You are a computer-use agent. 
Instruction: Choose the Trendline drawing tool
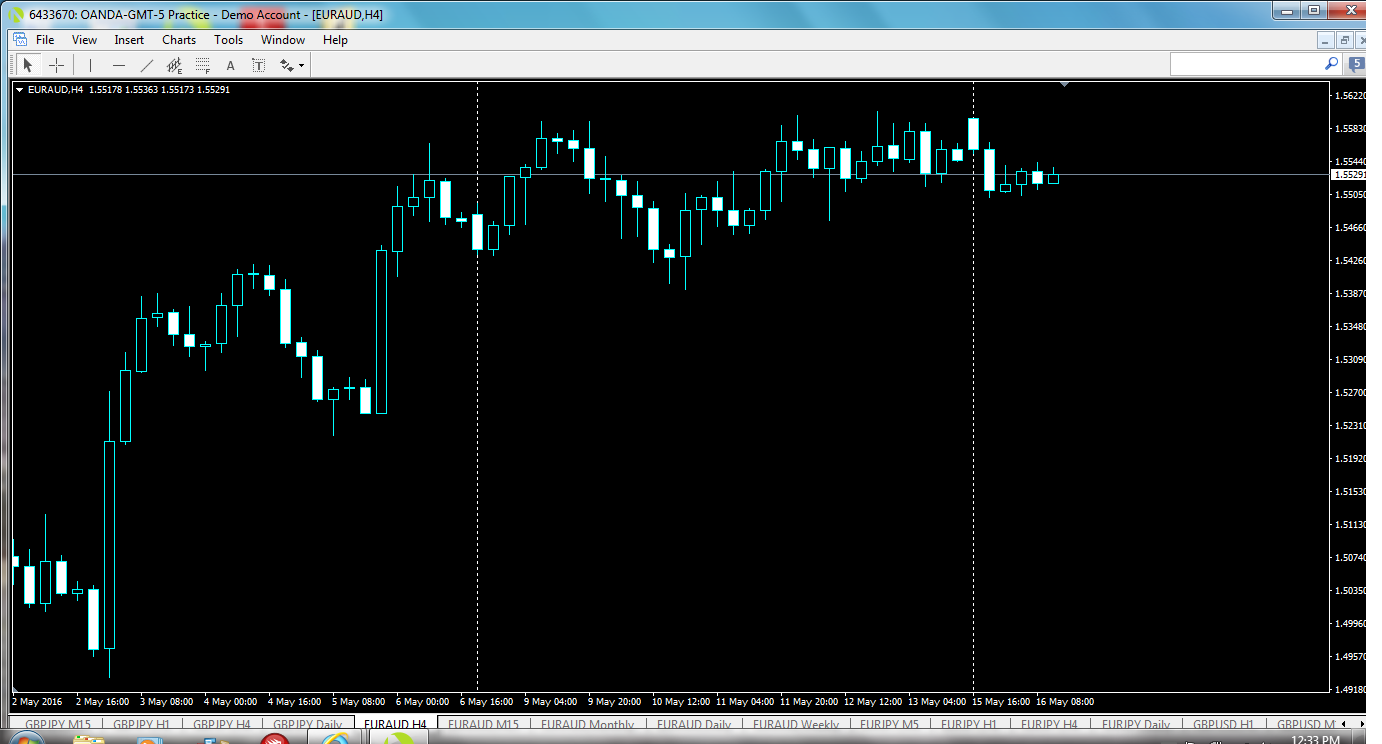tap(147, 66)
